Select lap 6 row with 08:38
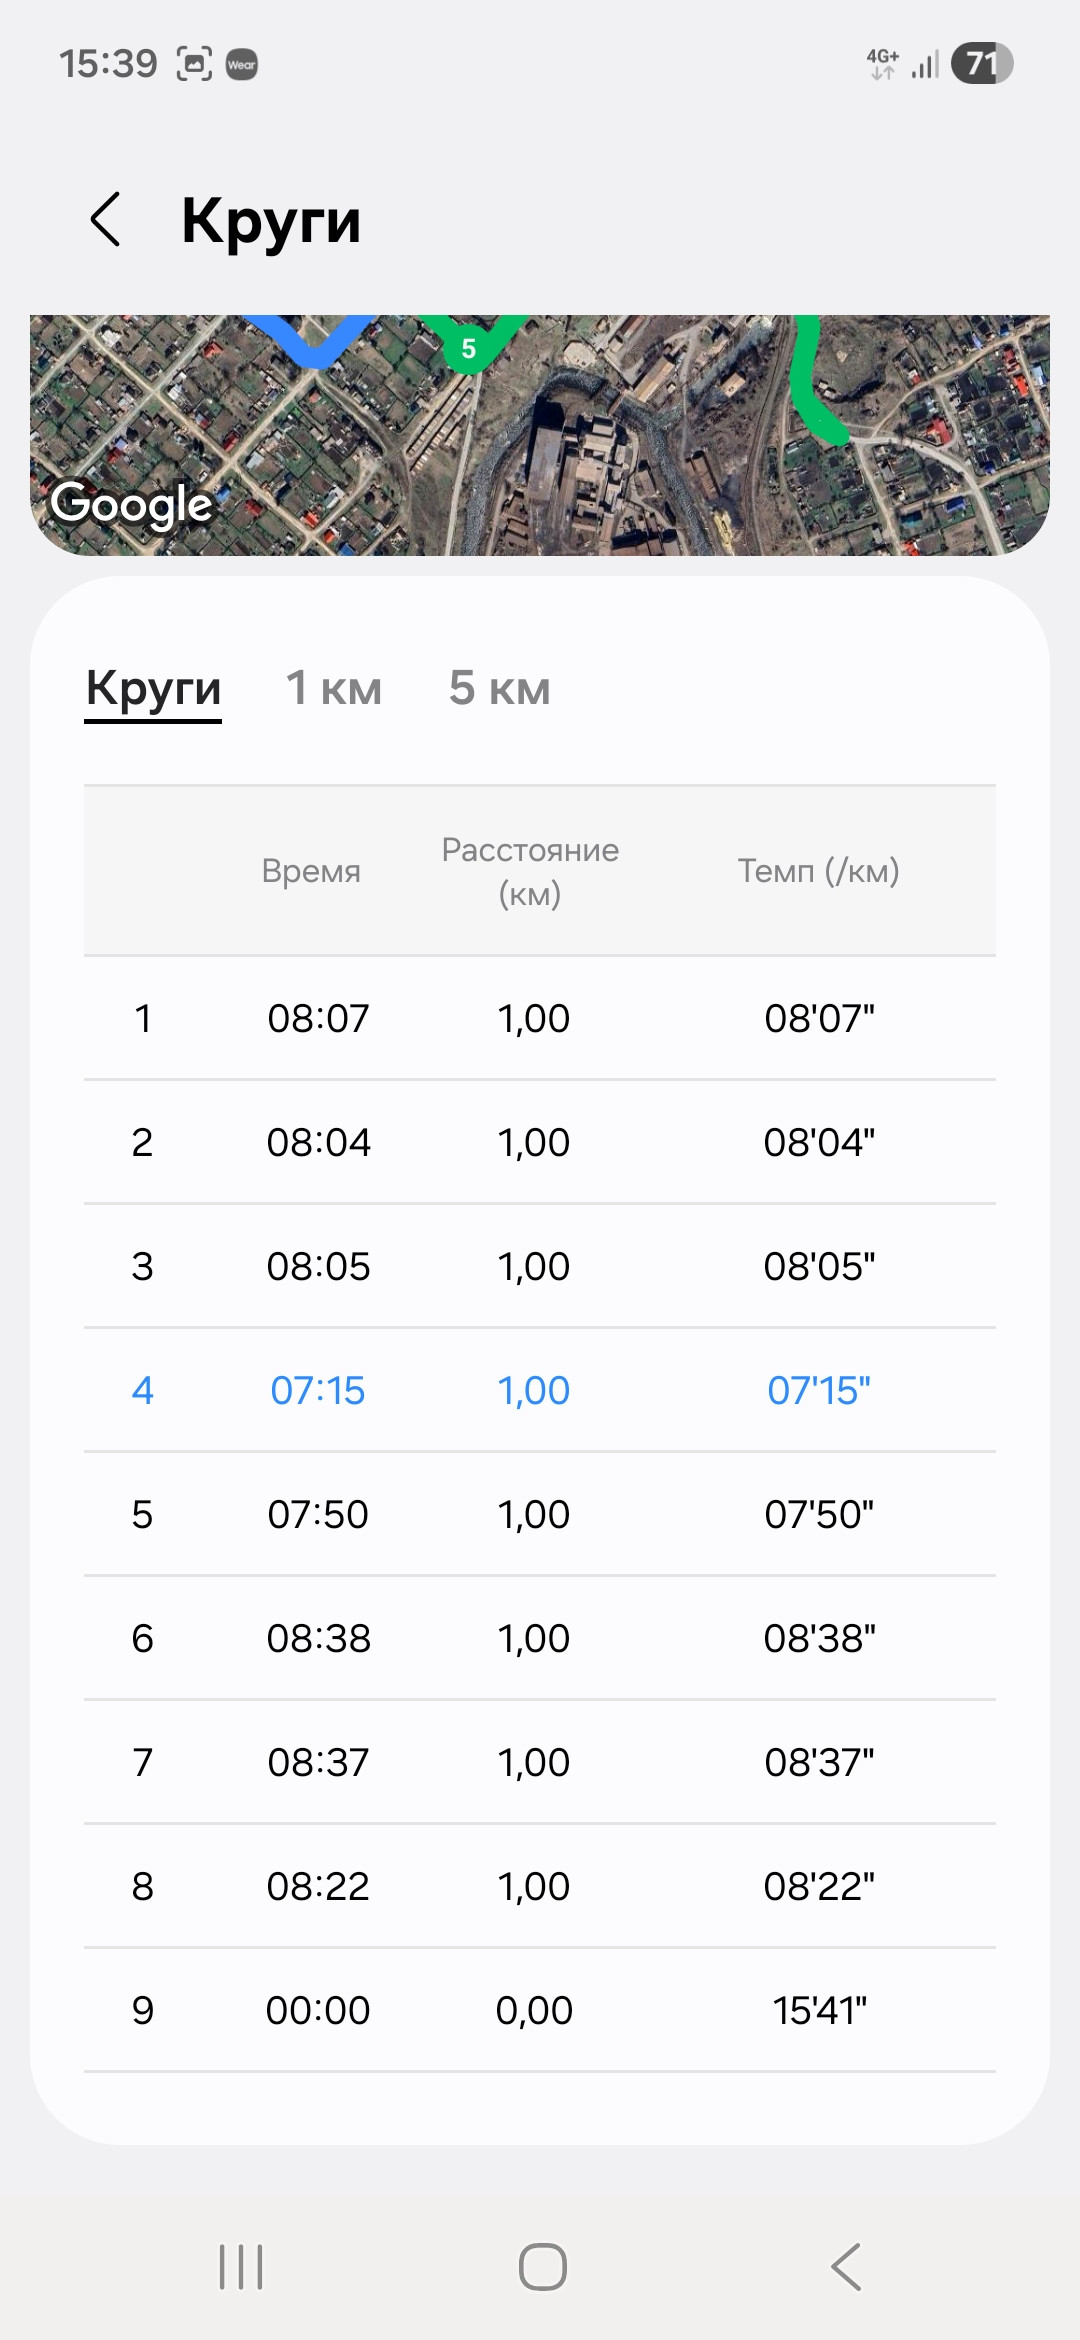Image resolution: width=1080 pixels, height=2340 pixels. click(x=540, y=1638)
